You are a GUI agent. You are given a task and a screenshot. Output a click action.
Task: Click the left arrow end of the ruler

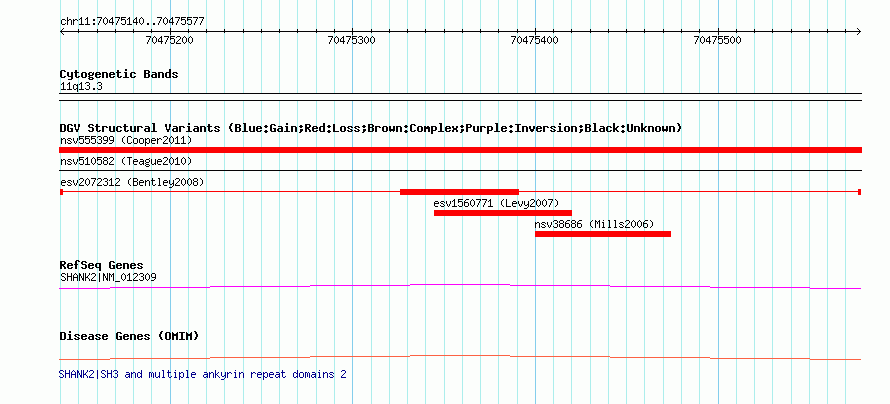tap(62, 31)
